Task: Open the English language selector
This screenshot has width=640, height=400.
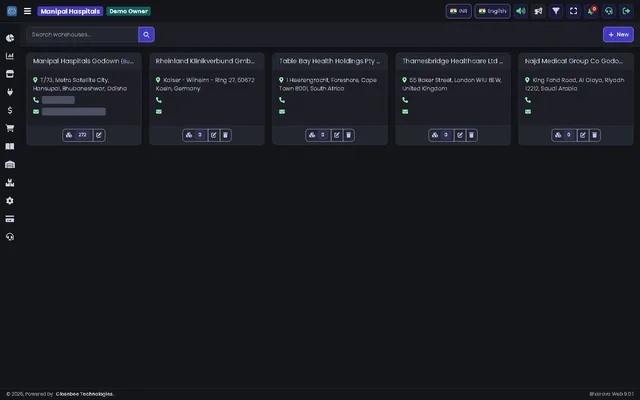Action: point(492,11)
